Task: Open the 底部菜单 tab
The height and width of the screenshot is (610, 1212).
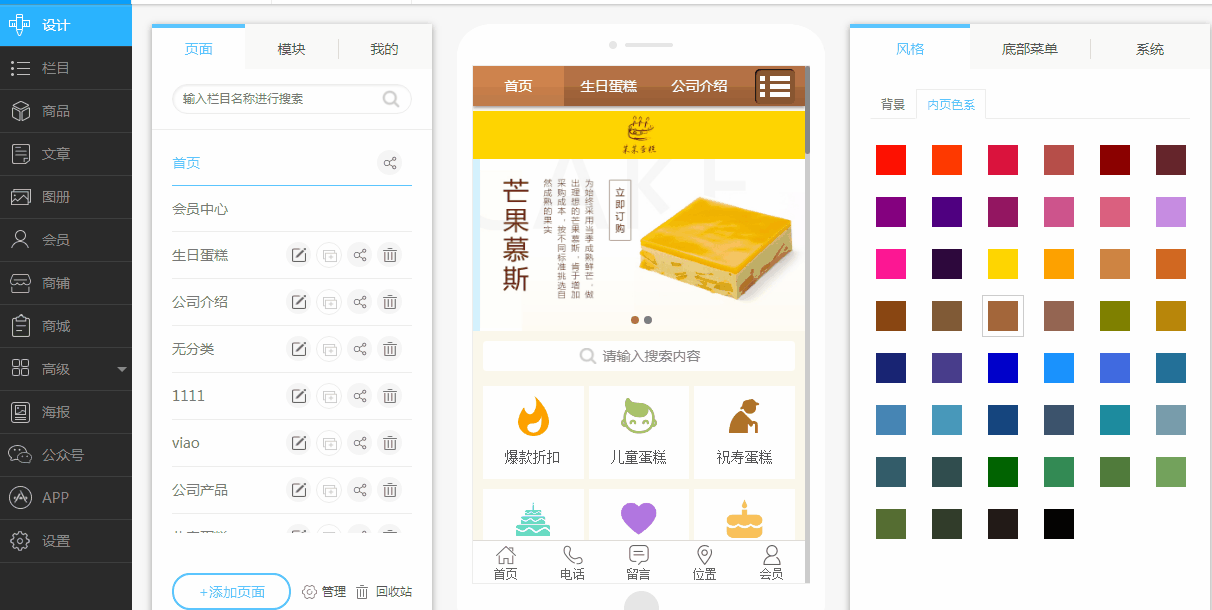Action: (x=1029, y=49)
